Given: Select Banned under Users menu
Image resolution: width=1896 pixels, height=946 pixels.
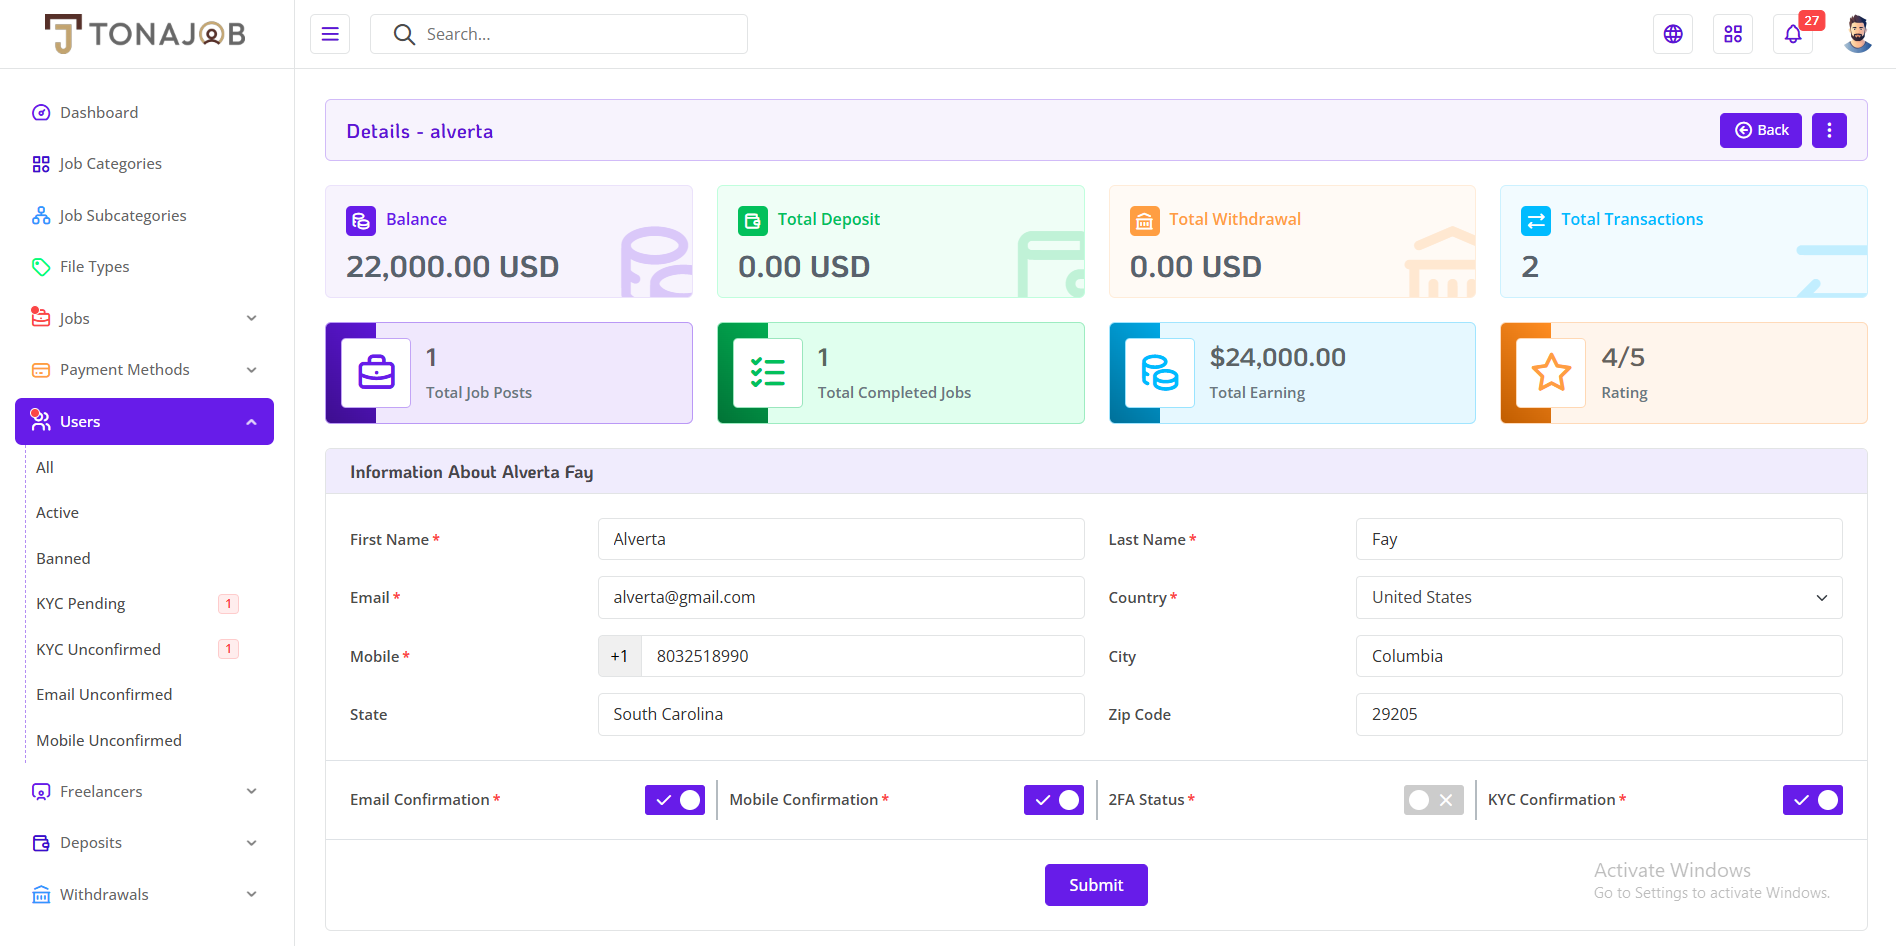Looking at the screenshot, I should pyautogui.click(x=63, y=558).
